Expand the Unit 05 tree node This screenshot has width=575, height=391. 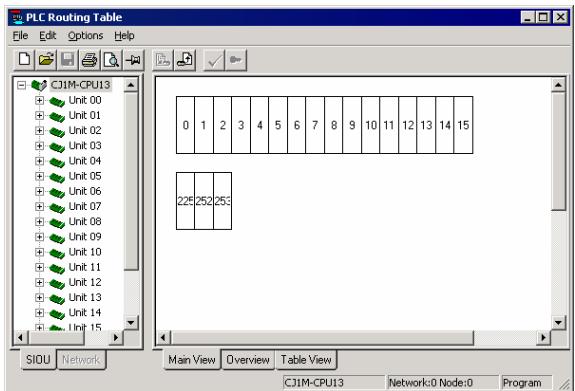pyautogui.click(x=39, y=176)
